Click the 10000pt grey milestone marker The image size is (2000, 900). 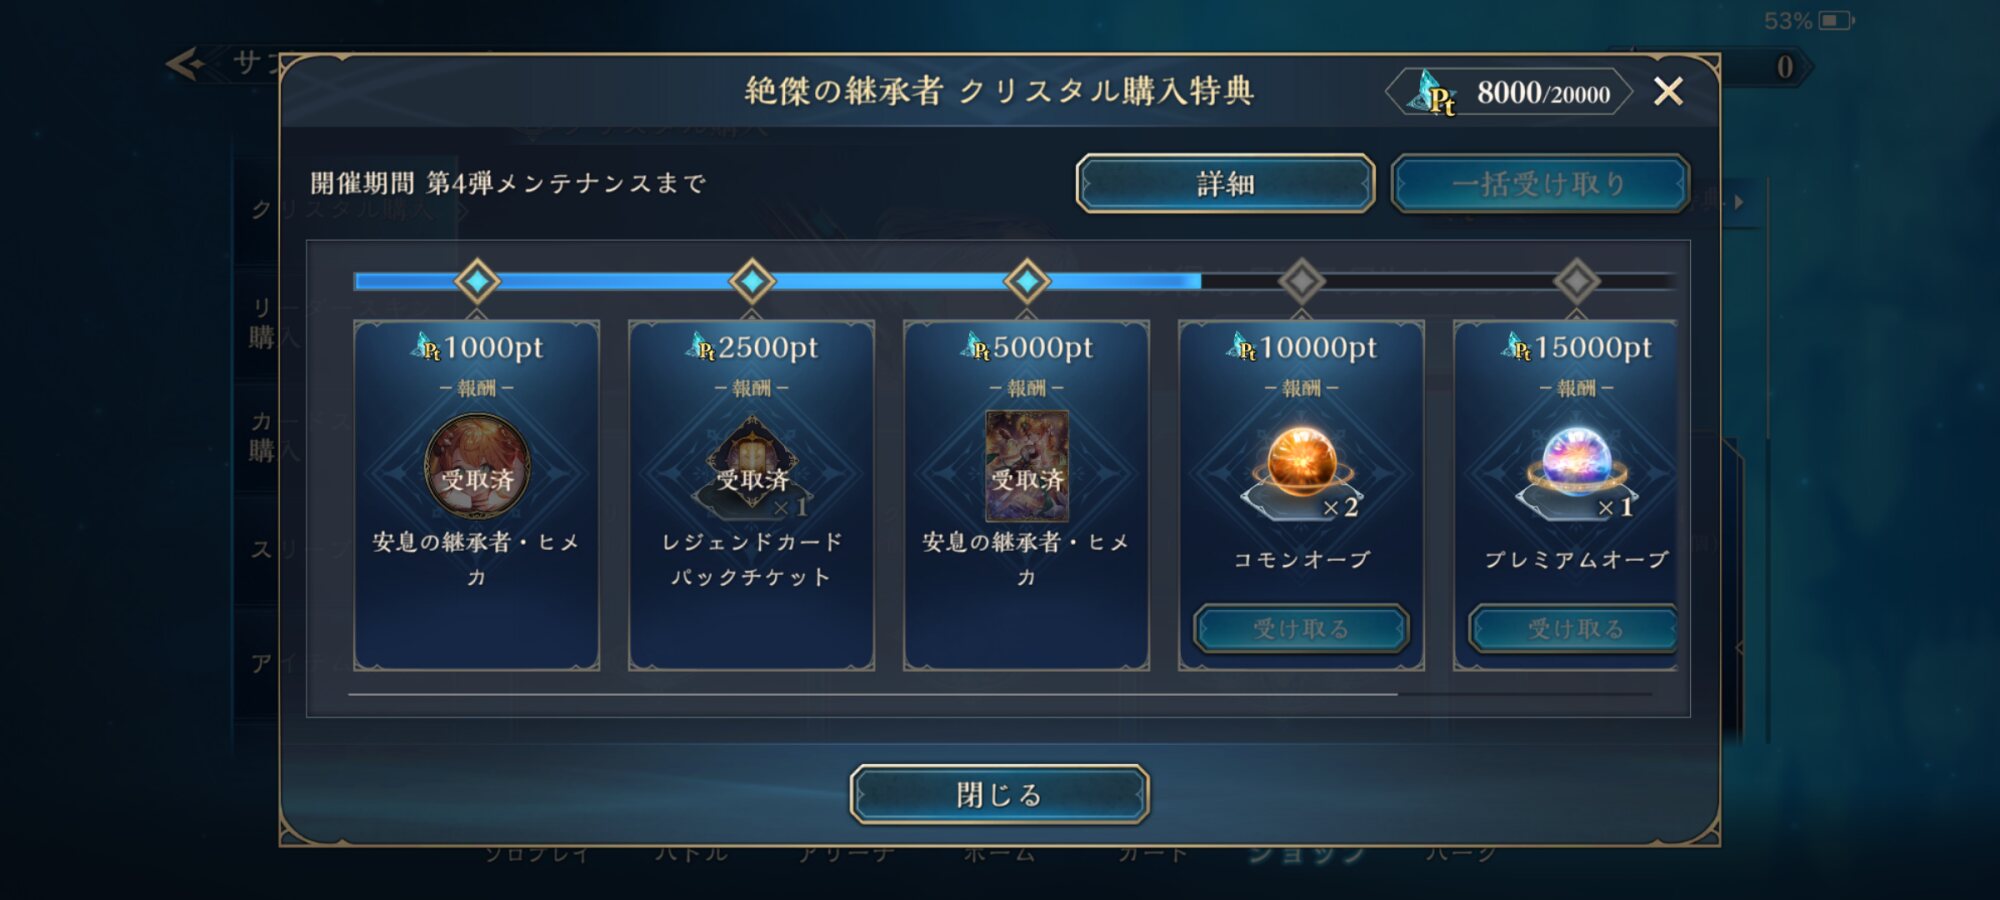(1301, 281)
